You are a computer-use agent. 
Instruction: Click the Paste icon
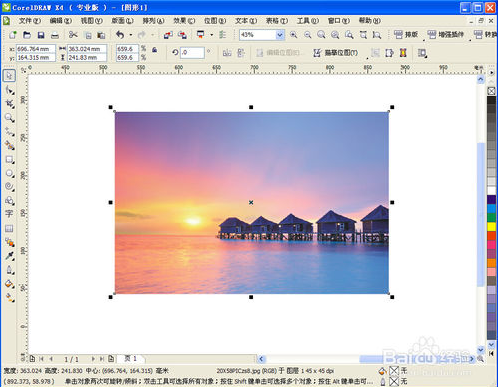pos(101,35)
